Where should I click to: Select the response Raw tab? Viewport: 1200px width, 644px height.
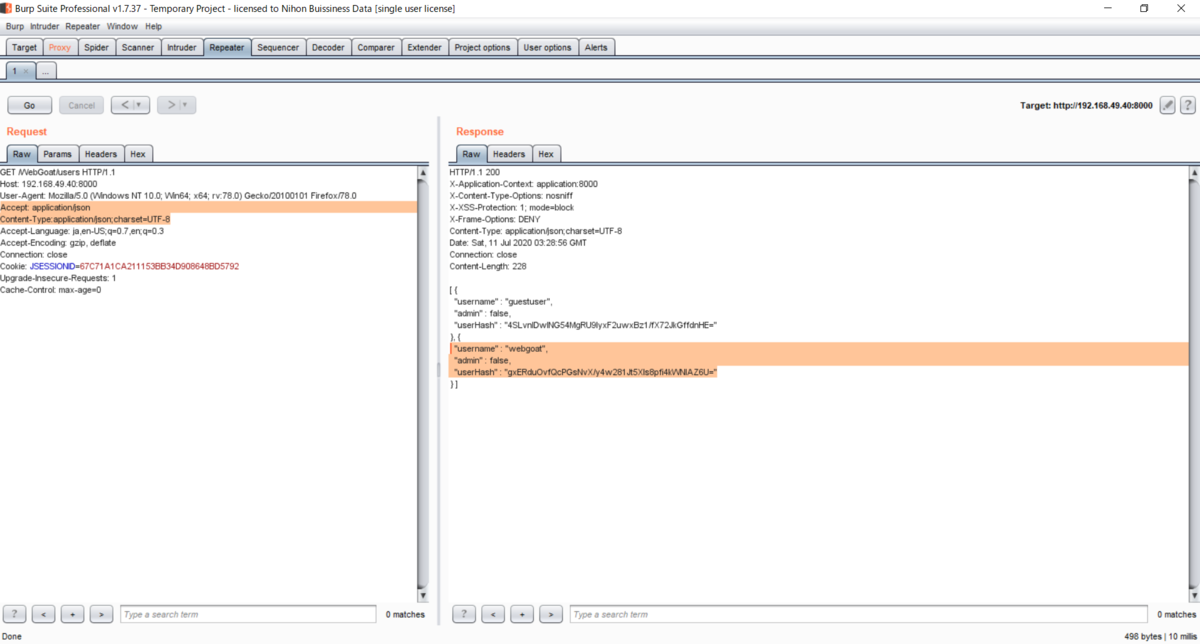(x=472, y=154)
